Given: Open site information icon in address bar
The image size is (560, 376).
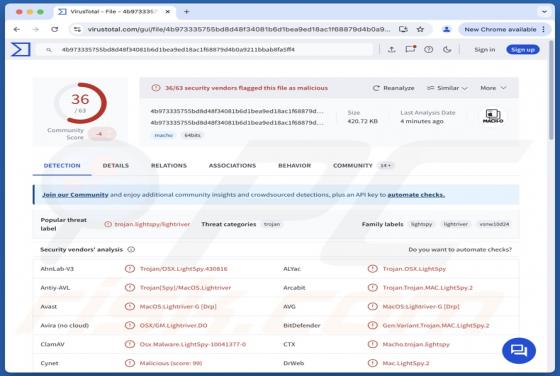Looking at the screenshot, I should pyautogui.click(x=77, y=29).
